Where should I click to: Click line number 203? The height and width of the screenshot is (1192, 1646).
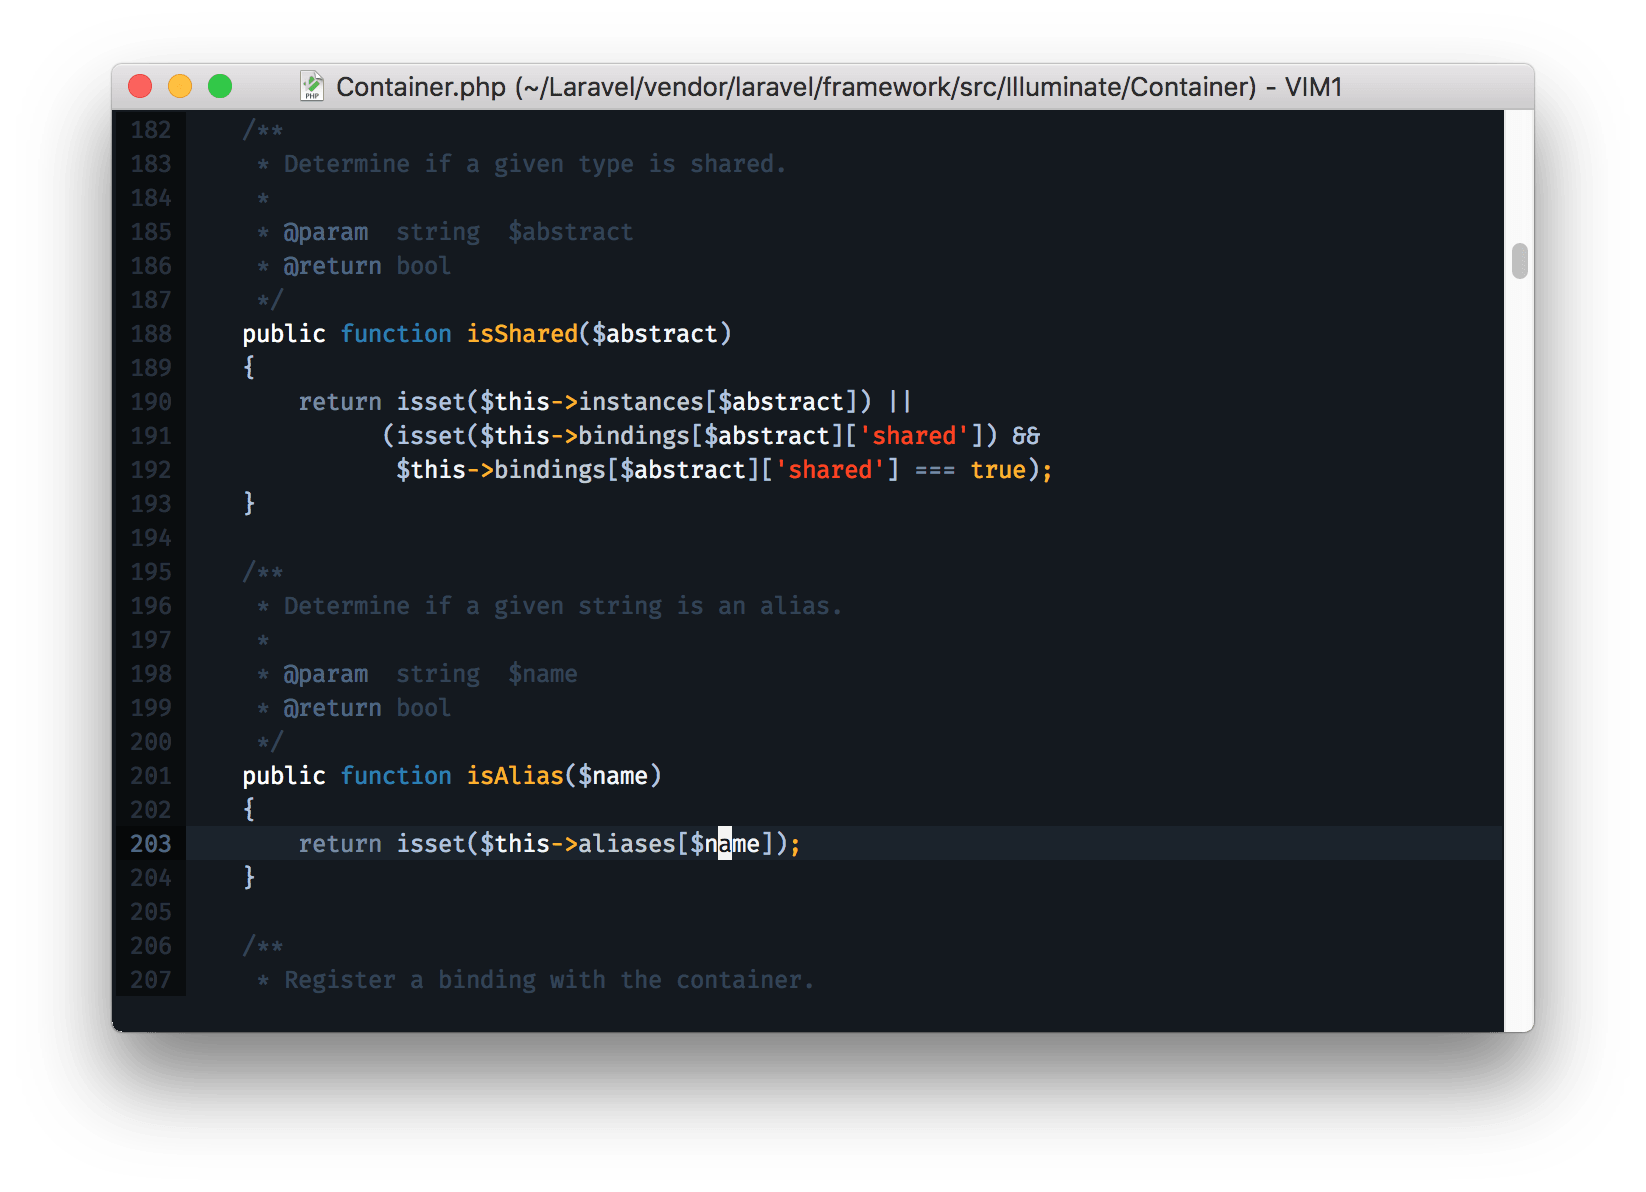[x=148, y=844]
